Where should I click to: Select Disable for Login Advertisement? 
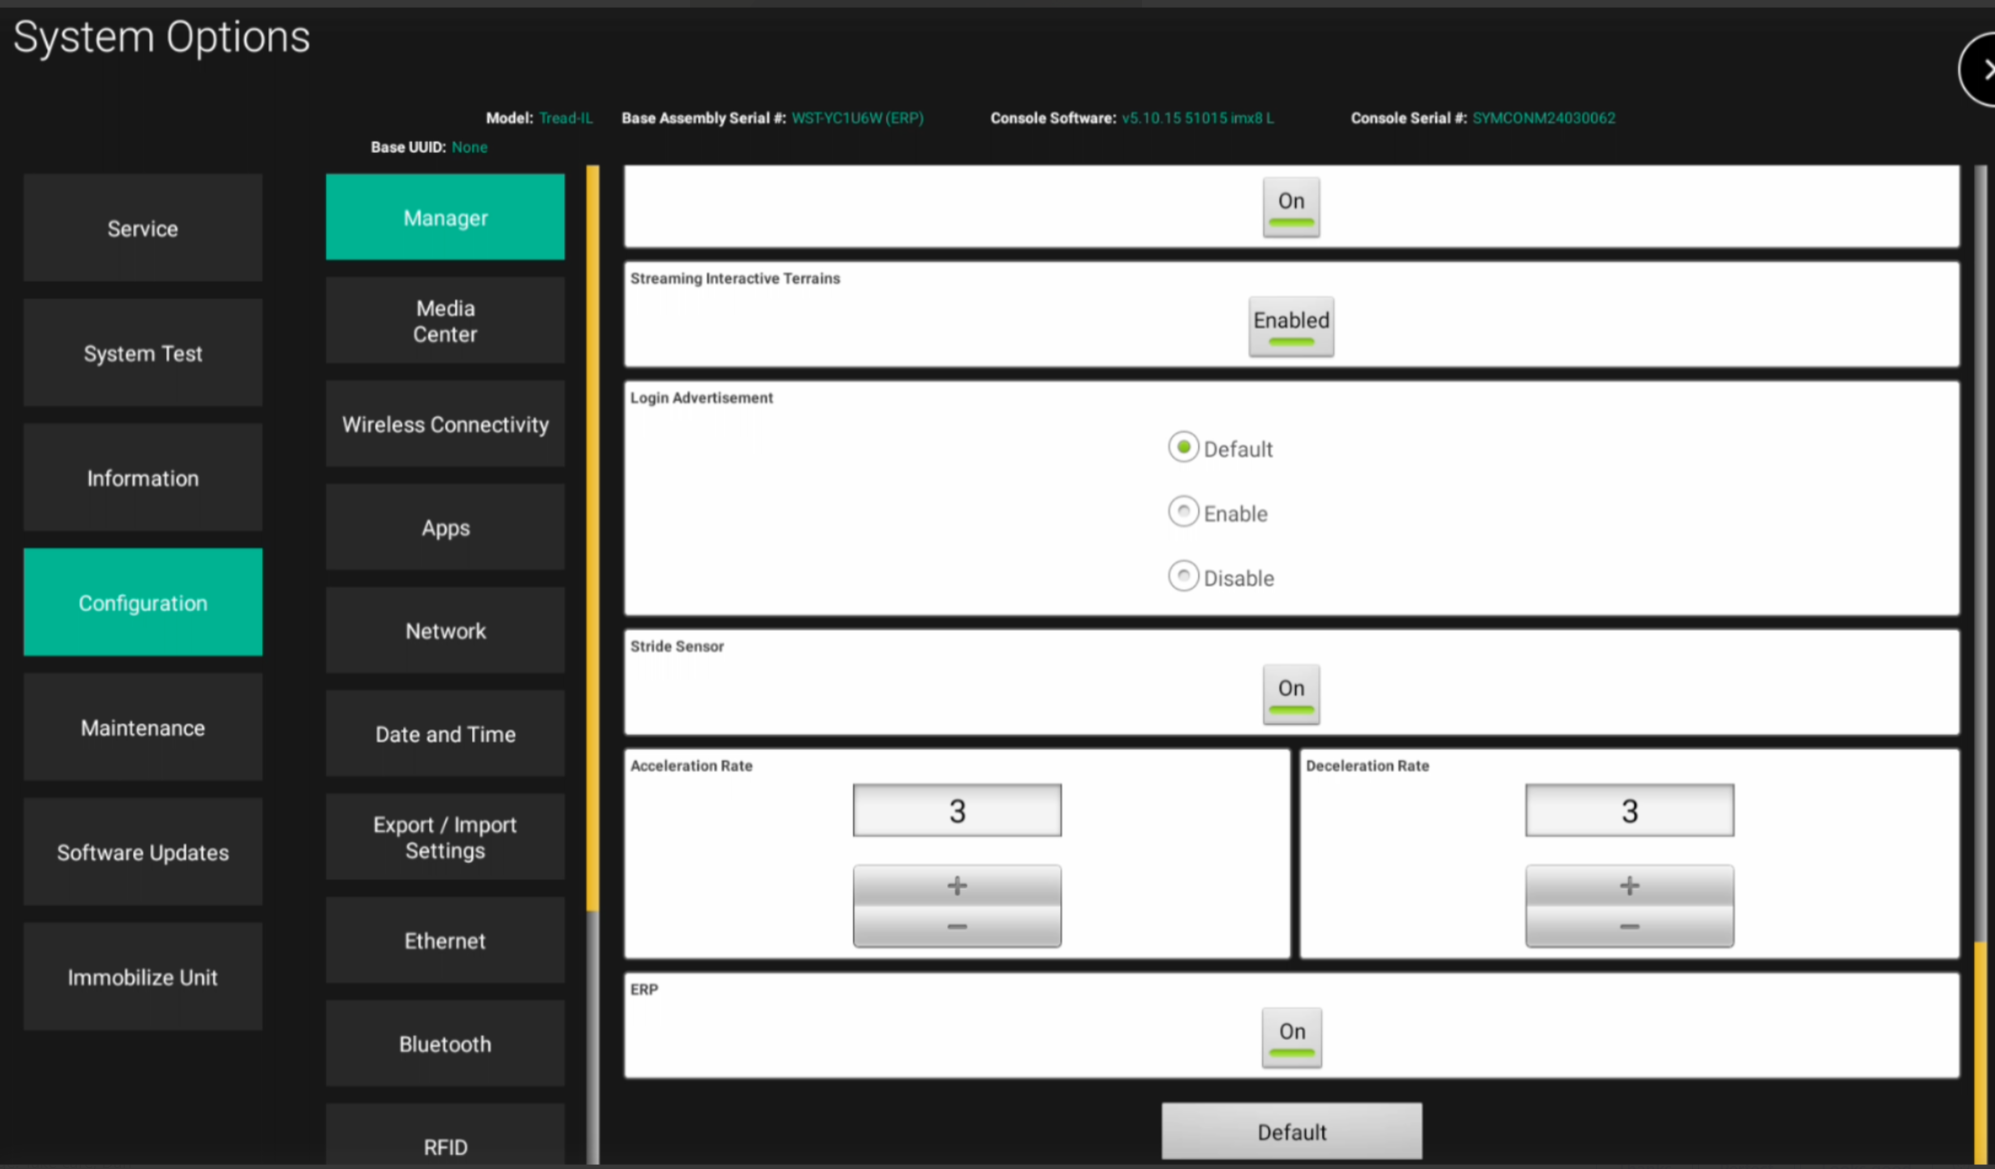click(x=1184, y=576)
